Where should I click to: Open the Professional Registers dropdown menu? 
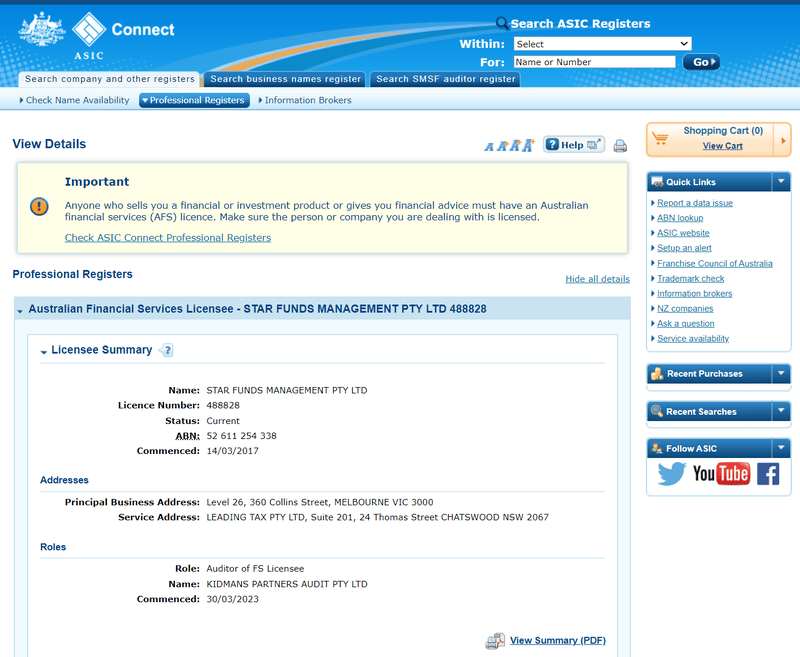point(194,100)
